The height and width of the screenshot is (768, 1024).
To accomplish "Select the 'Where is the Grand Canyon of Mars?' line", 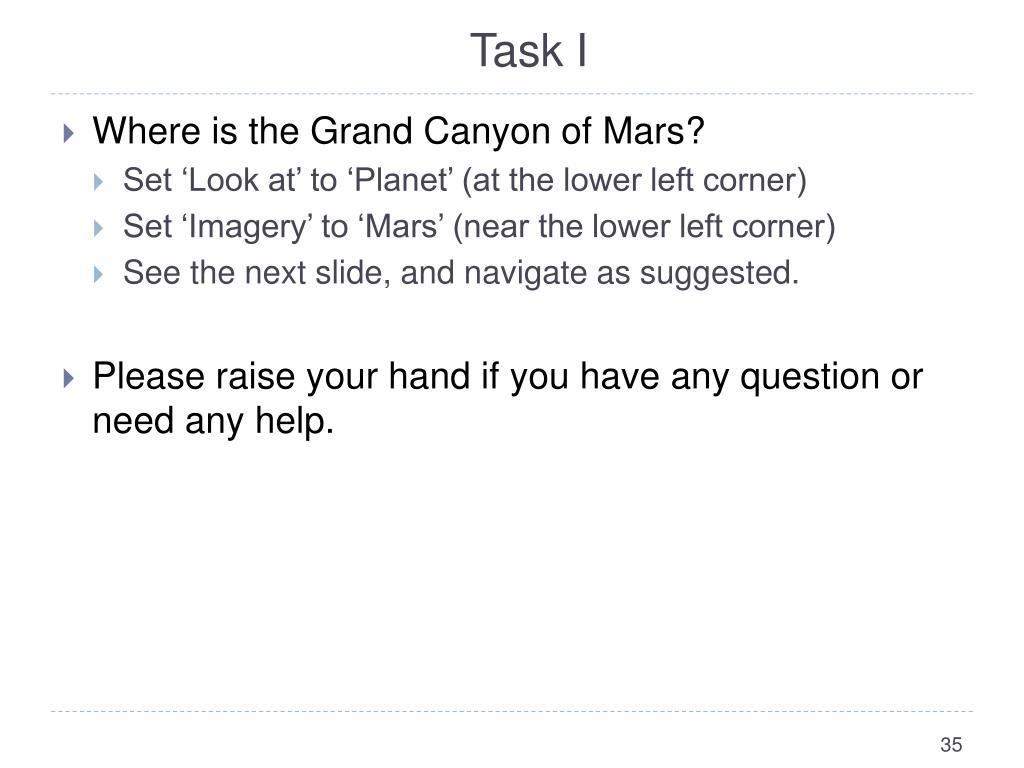I will coord(398,131).
